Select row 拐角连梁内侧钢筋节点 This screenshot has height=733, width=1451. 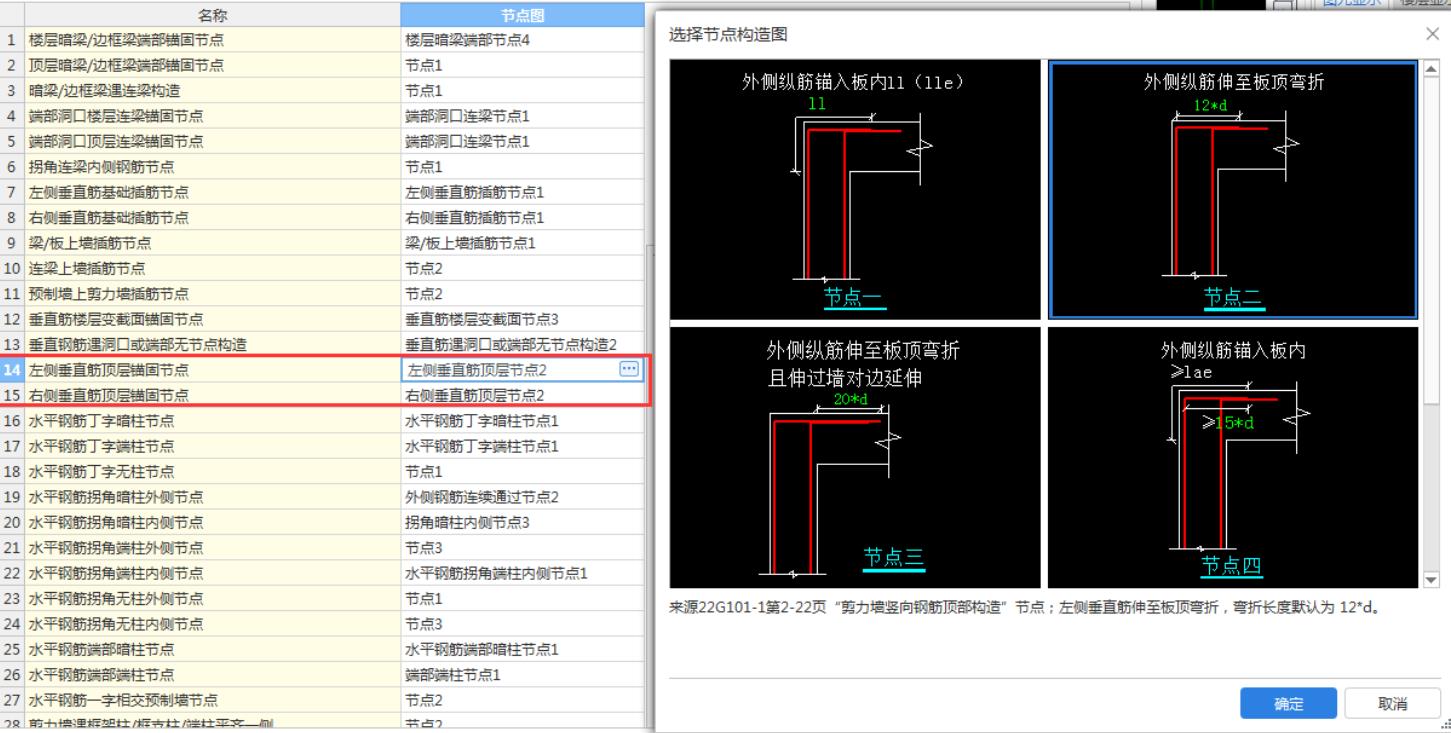click(212, 167)
